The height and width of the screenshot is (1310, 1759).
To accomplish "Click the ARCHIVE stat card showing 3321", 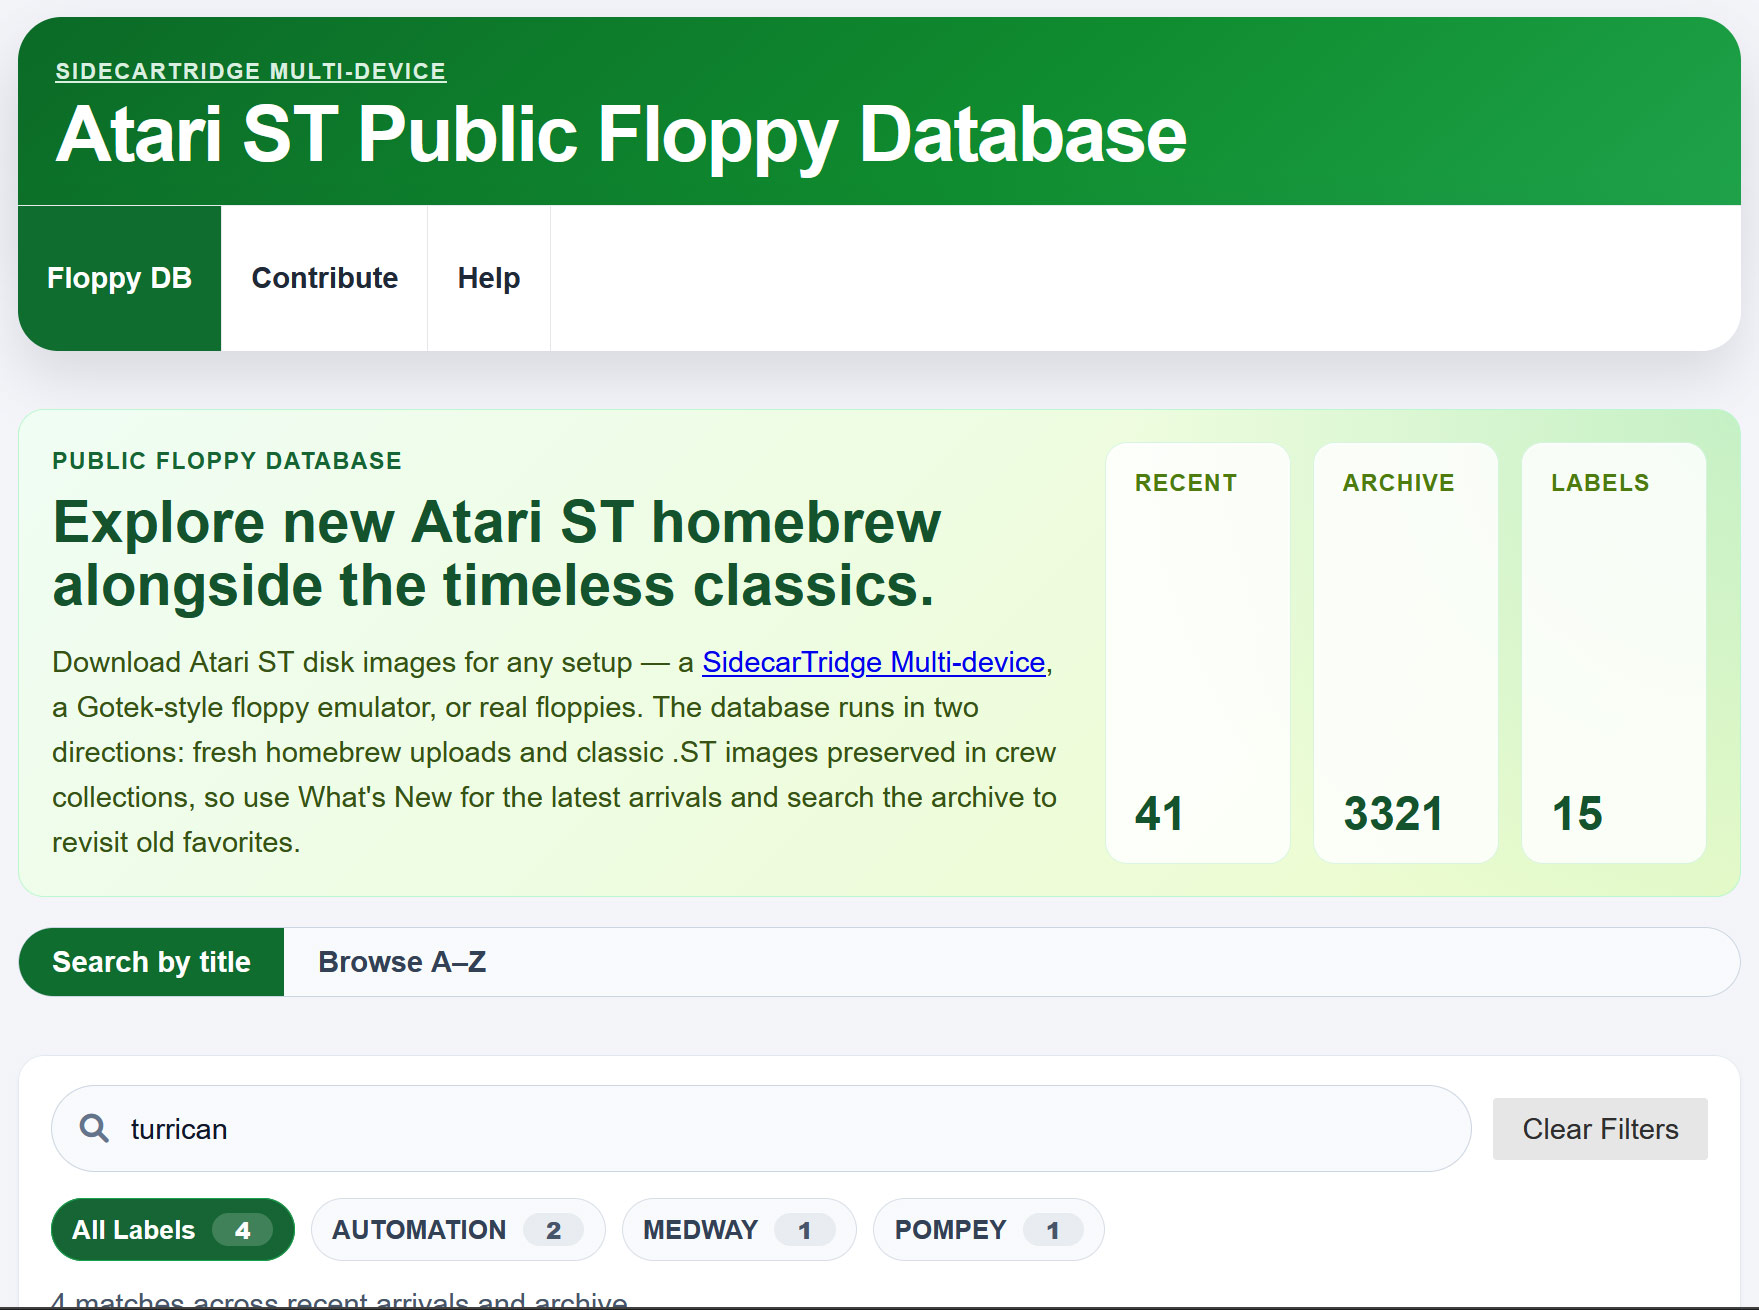I will pos(1406,653).
